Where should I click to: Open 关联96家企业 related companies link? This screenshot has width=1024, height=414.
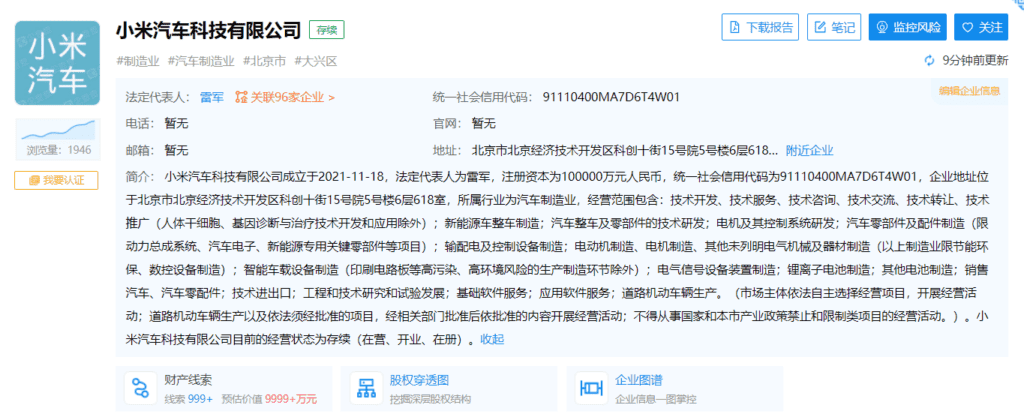click(293, 97)
